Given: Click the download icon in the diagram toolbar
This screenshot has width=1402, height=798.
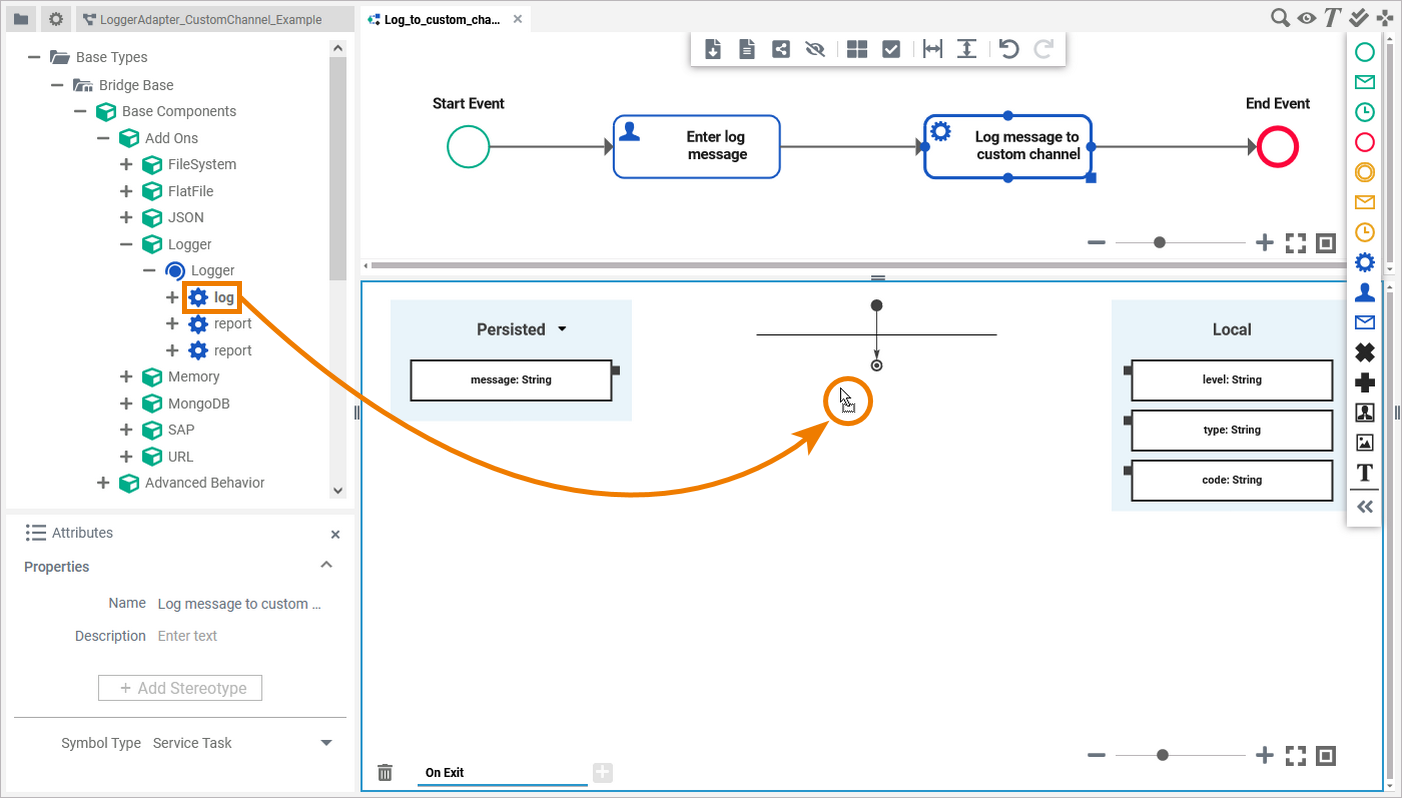Looking at the screenshot, I should tap(713, 49).
